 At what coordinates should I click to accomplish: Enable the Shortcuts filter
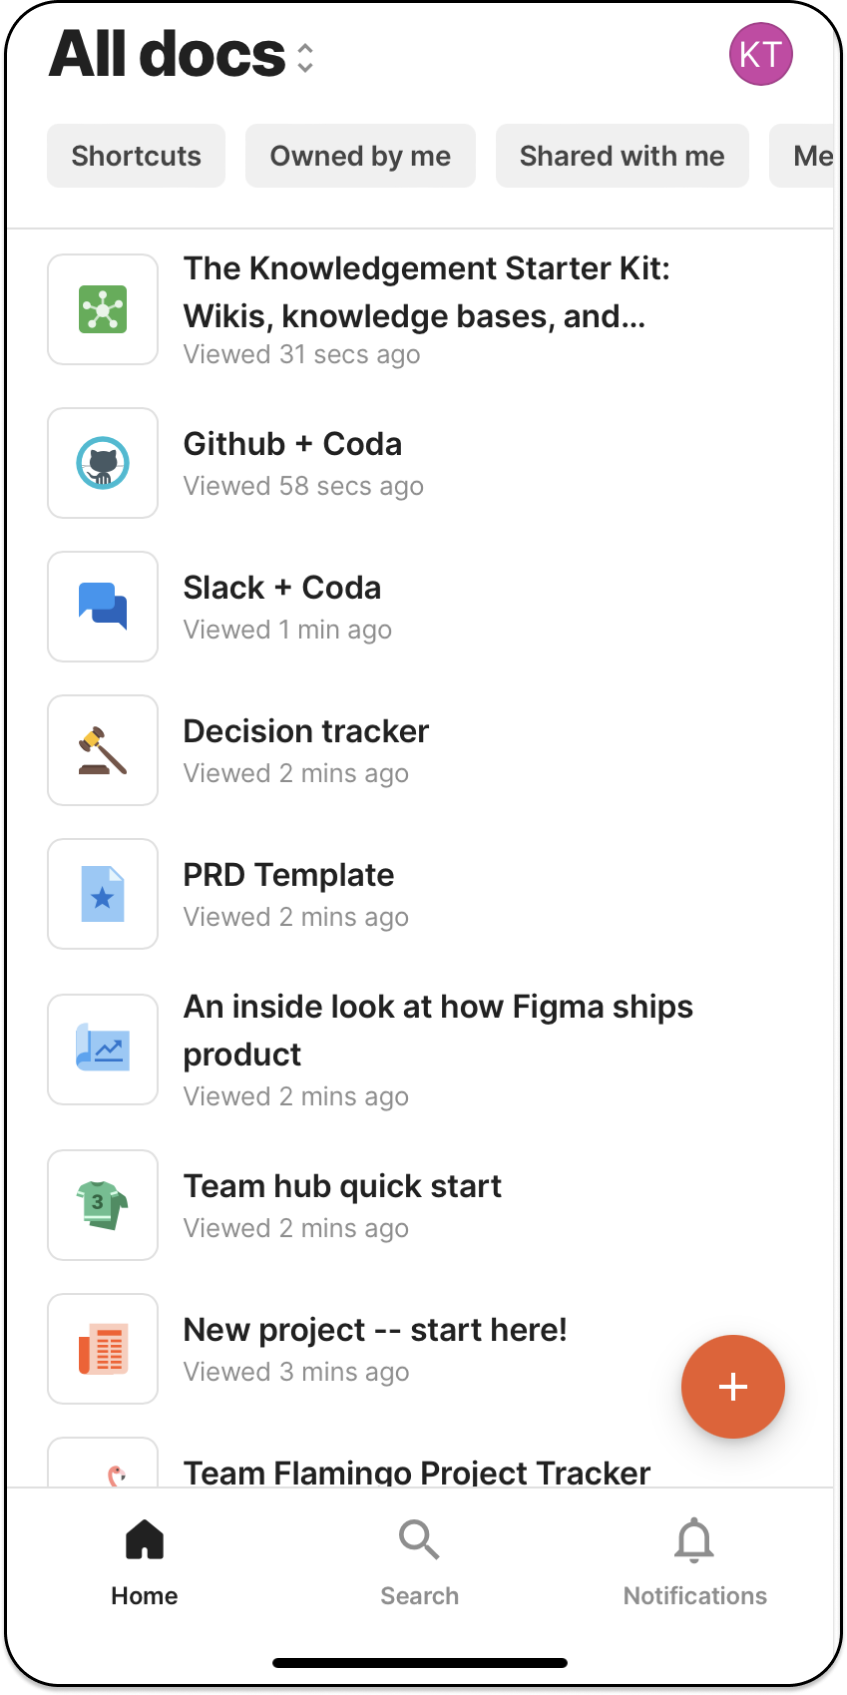[135, 156]
